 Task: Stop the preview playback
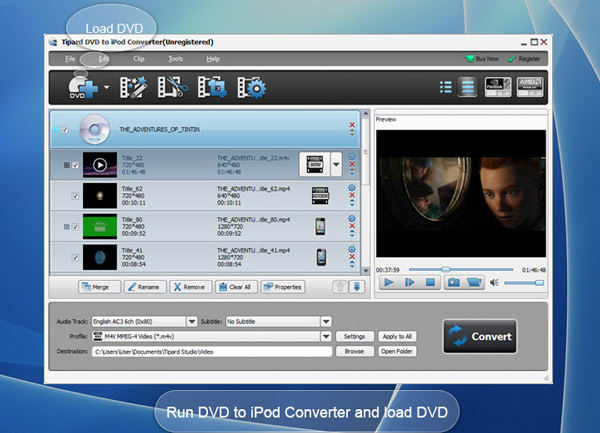pos(430,283)
